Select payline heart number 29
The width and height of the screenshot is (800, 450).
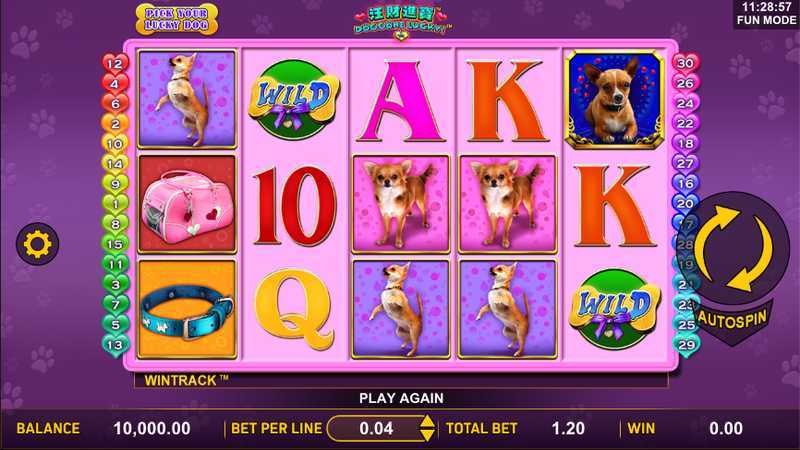[x=686, y=344]
